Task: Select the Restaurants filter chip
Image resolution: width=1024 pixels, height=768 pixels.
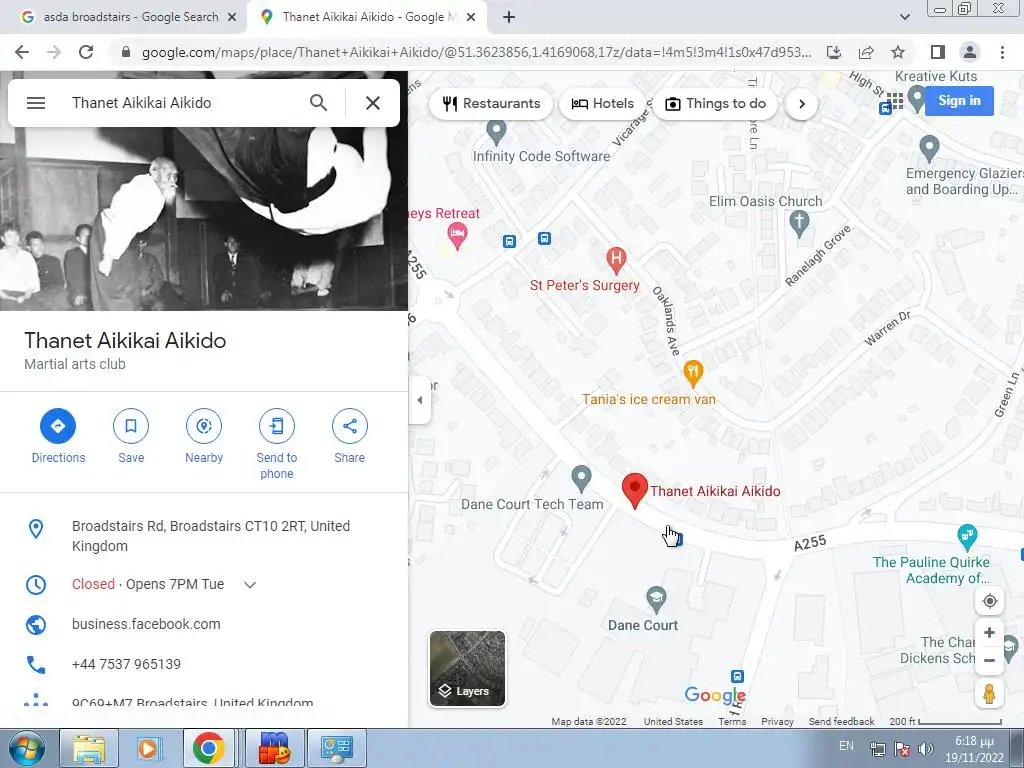Action: click(491, 103)
